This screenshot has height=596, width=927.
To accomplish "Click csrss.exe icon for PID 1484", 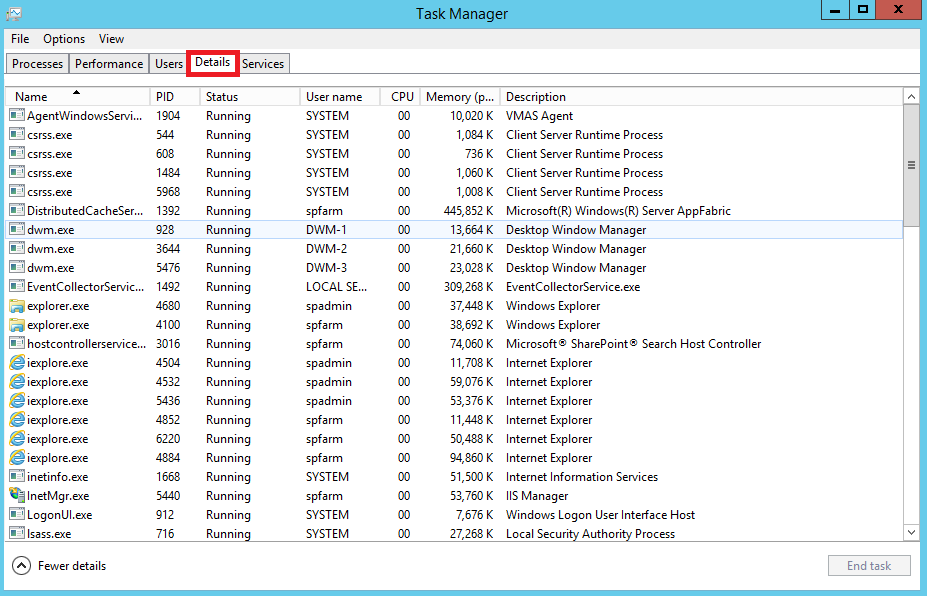I will pos(17,172).
